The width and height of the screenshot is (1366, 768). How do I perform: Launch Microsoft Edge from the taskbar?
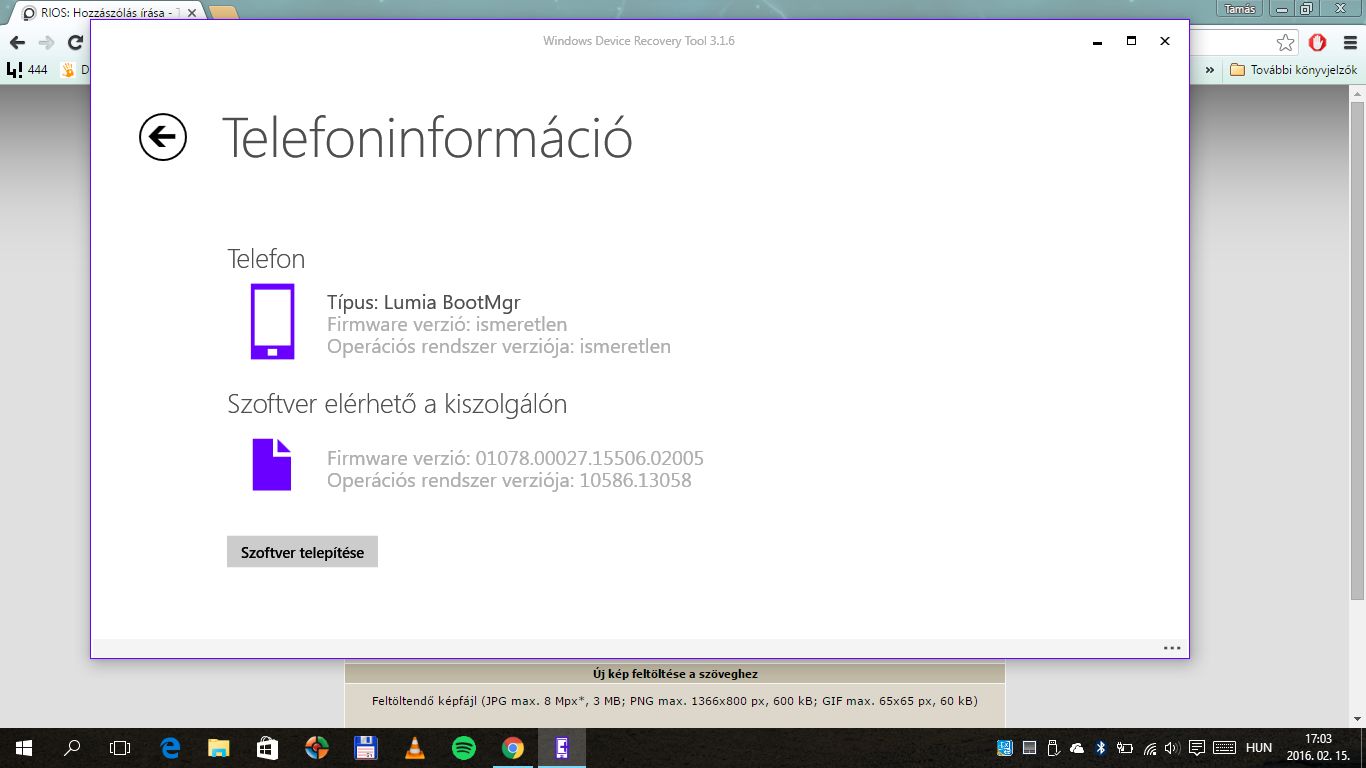[170, 748]
